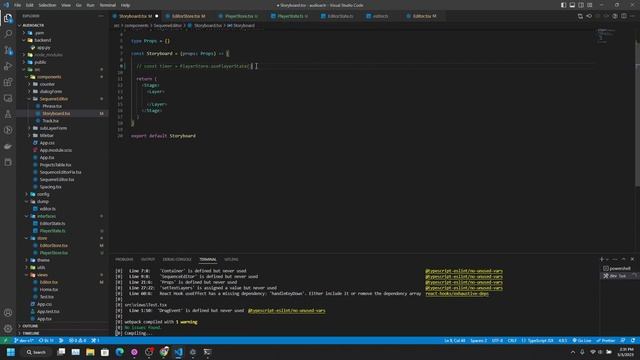The width and height of the screenshot is (640, 360).
Task: Open the Terminal menu
Action: 108,5
